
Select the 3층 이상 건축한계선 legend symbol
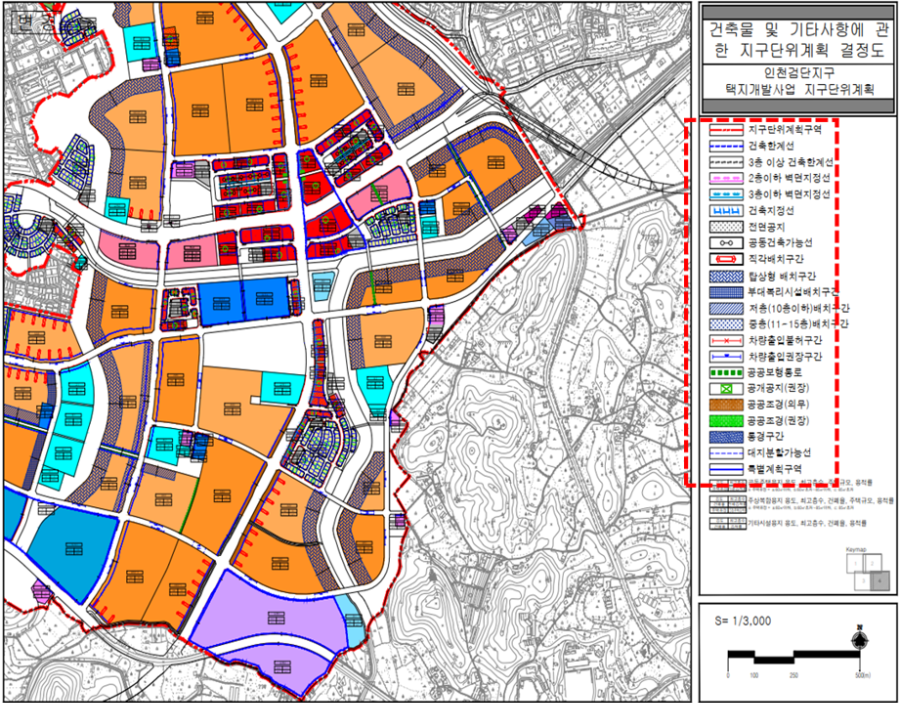[726, 162]
